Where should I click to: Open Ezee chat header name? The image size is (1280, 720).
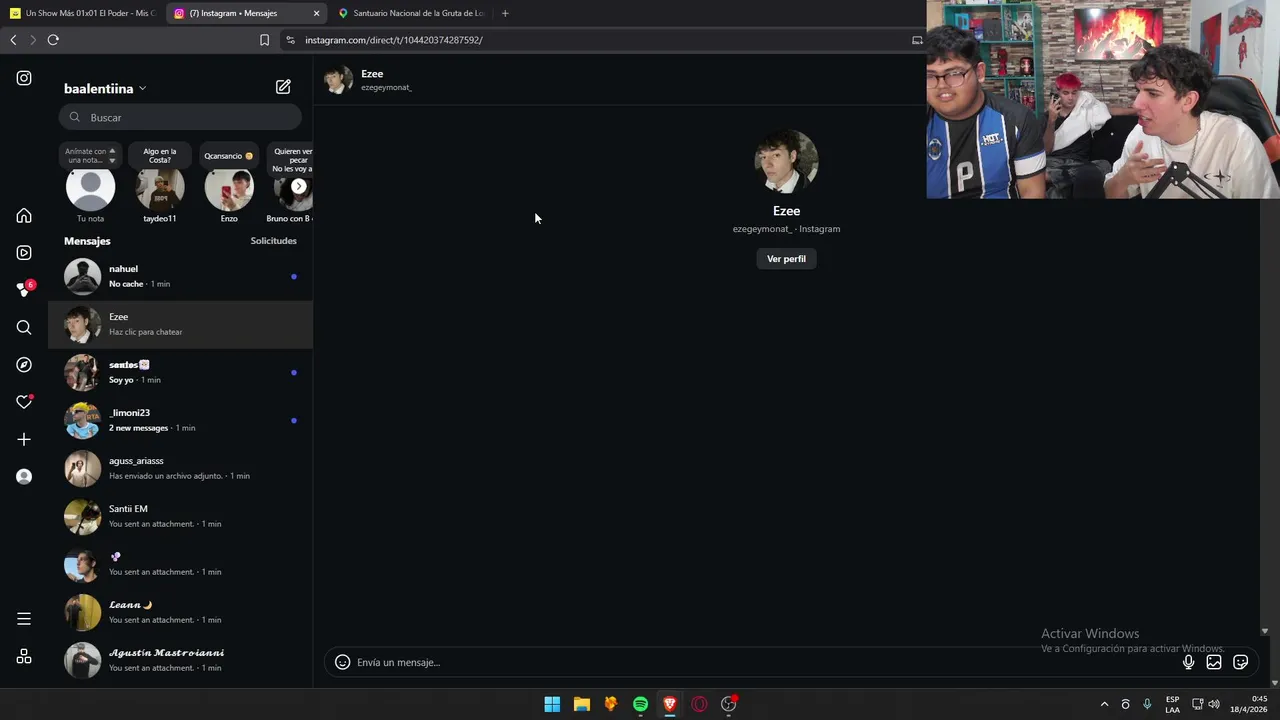coord(372,74)
